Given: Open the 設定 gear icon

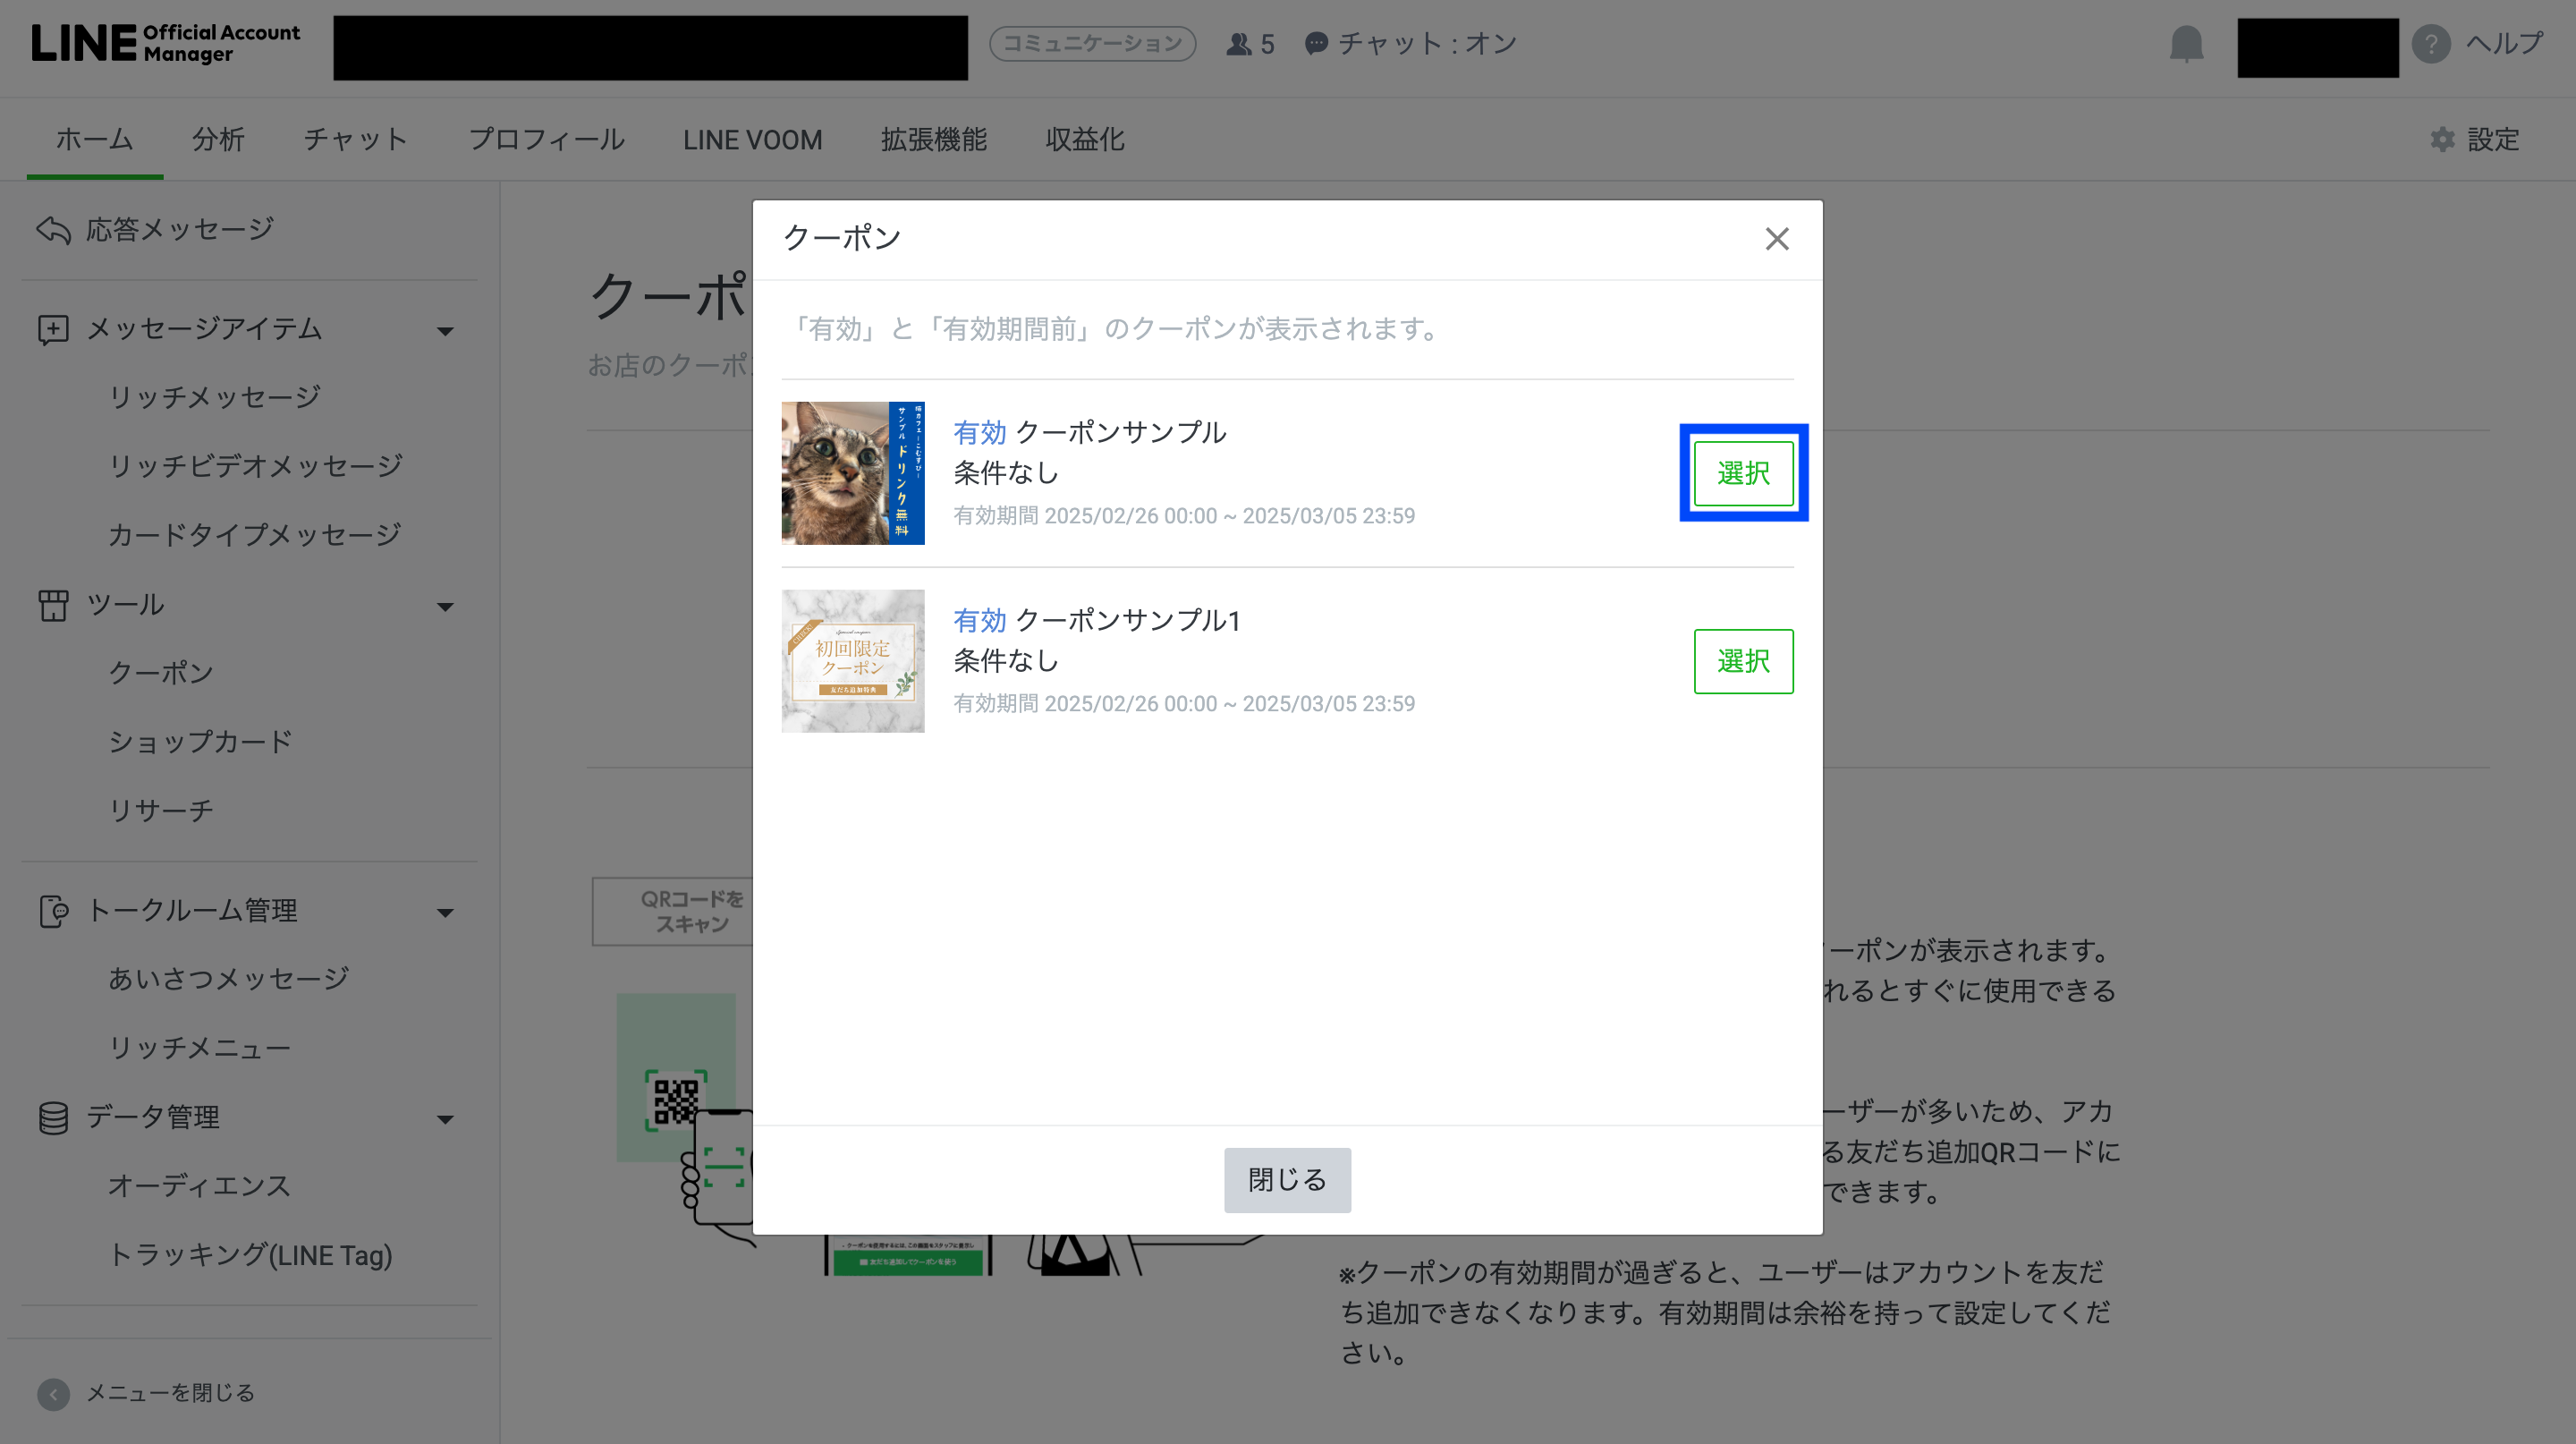Looking at the screenshot, I should (x=2442, y=139).
